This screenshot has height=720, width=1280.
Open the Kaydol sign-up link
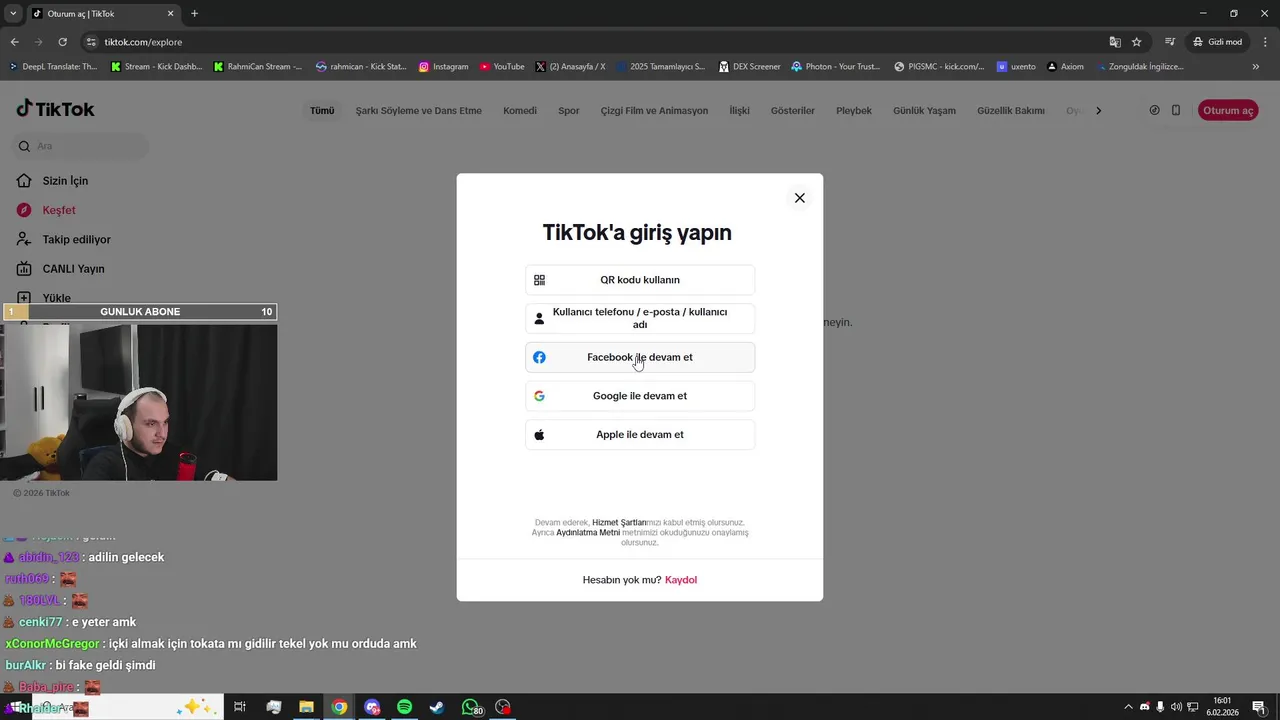coord(681,580)
